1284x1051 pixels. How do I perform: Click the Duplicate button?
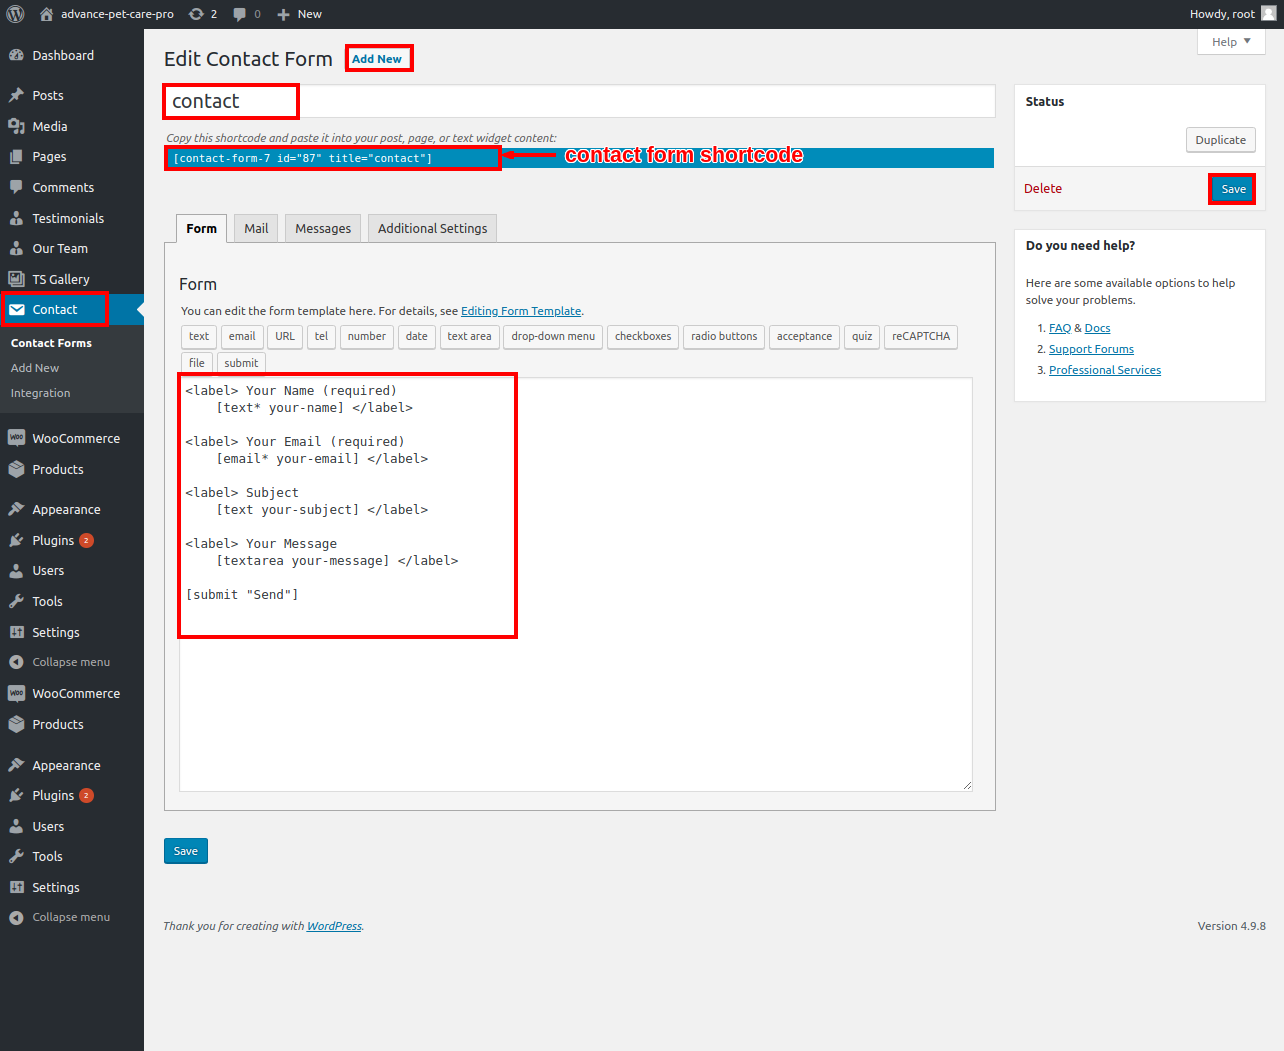[x=1220, y=140]
